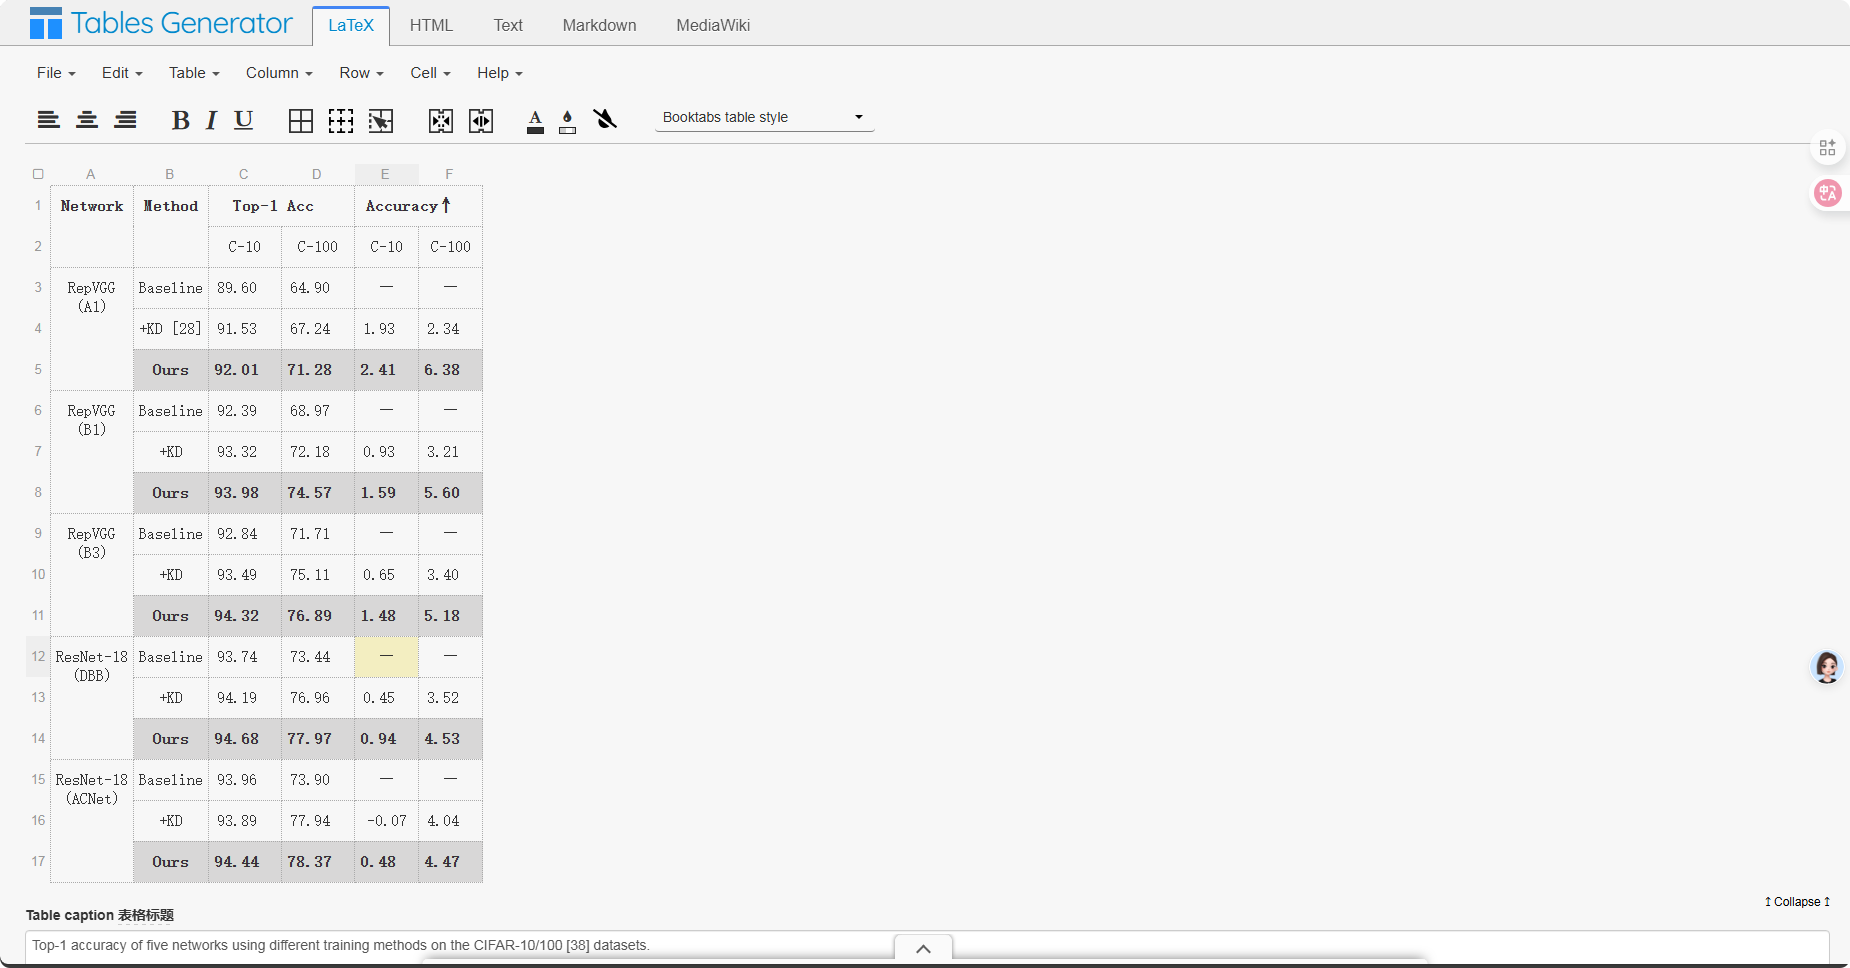
Task: Click the assistant avatar icon
Action: [x=1827, y=667]
